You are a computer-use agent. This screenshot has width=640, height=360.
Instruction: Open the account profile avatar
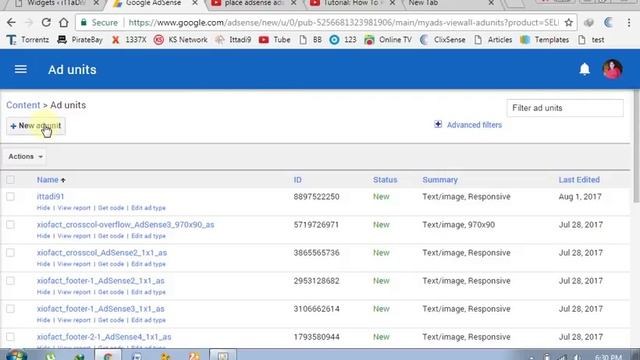(612, 69)
